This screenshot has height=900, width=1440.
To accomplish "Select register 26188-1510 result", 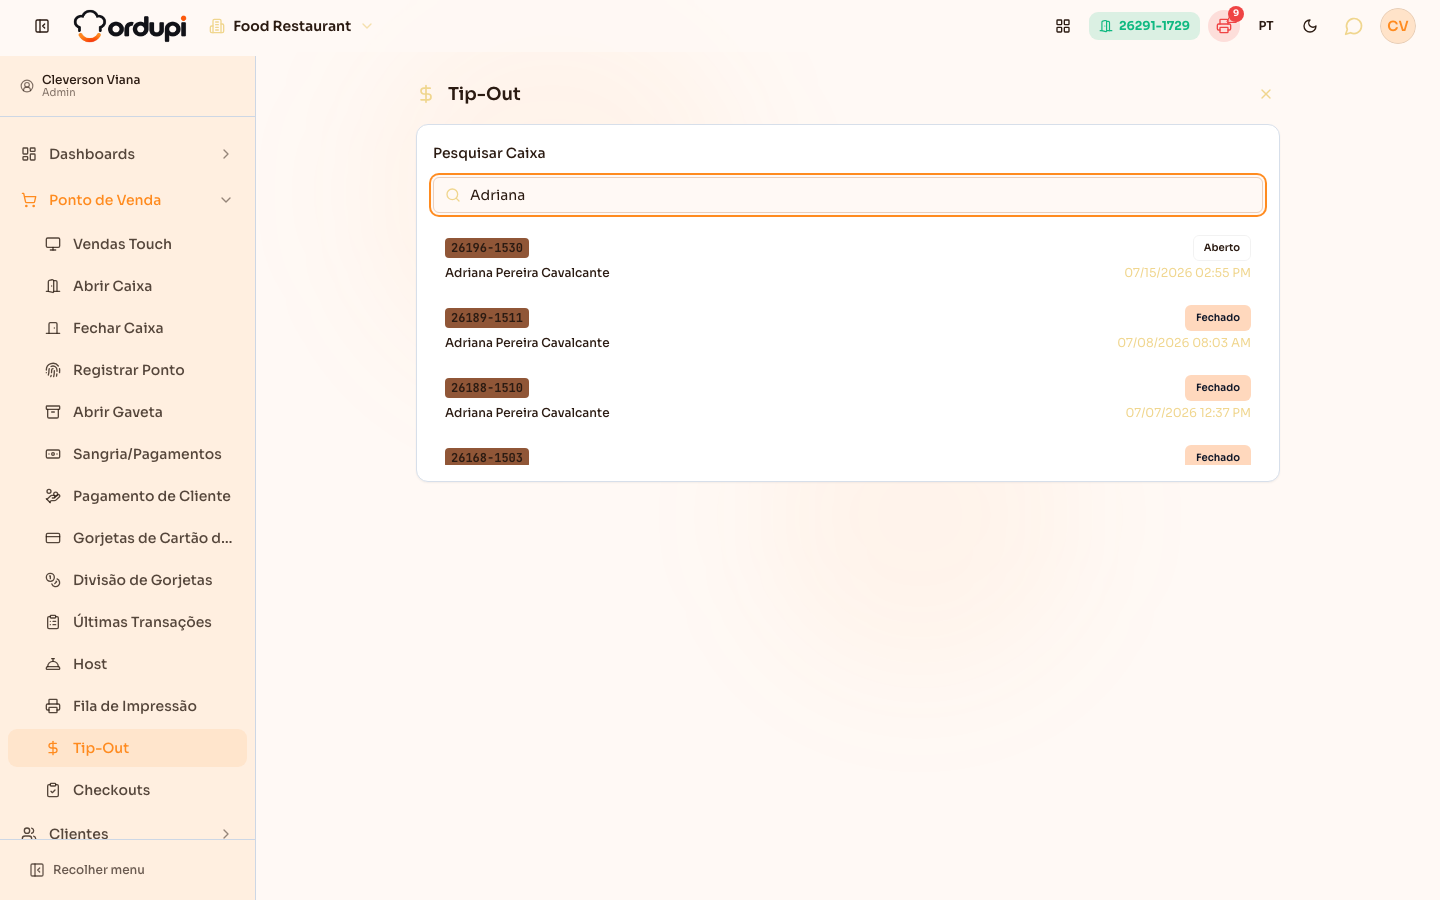I will tap(848, 400).
